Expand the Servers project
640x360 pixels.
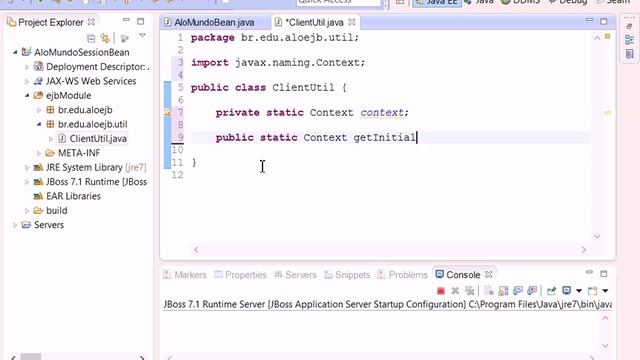tap(15, 225)
